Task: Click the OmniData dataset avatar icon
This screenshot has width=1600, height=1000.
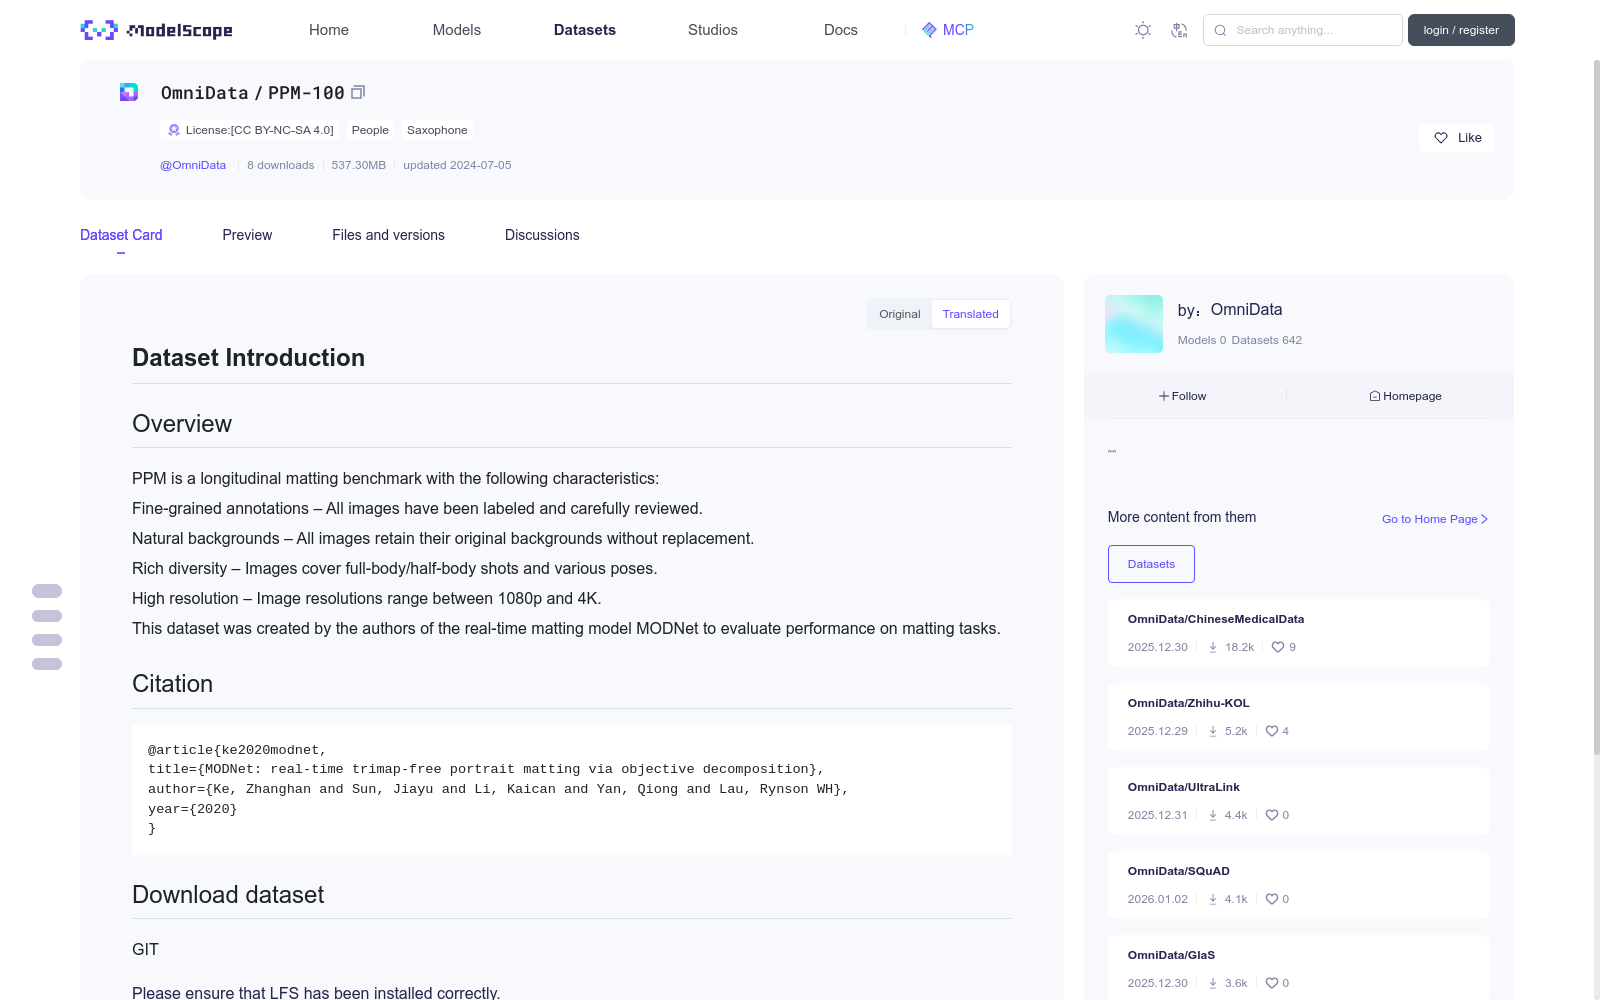Action: [x=129, y=92]
